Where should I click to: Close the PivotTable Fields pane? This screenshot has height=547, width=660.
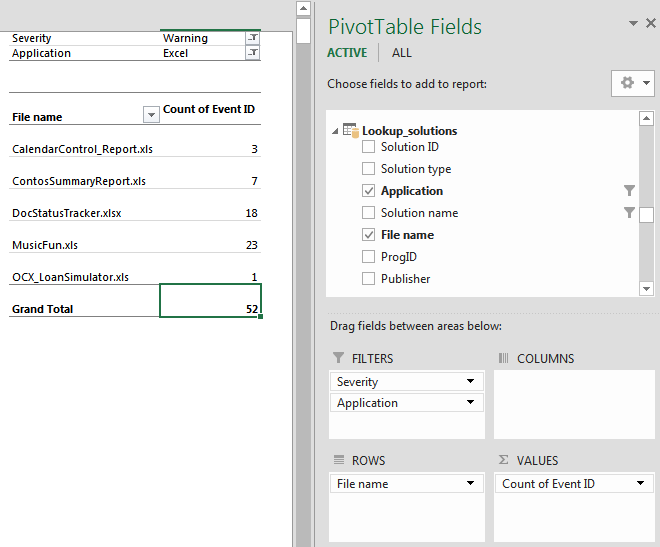(651, 24)
